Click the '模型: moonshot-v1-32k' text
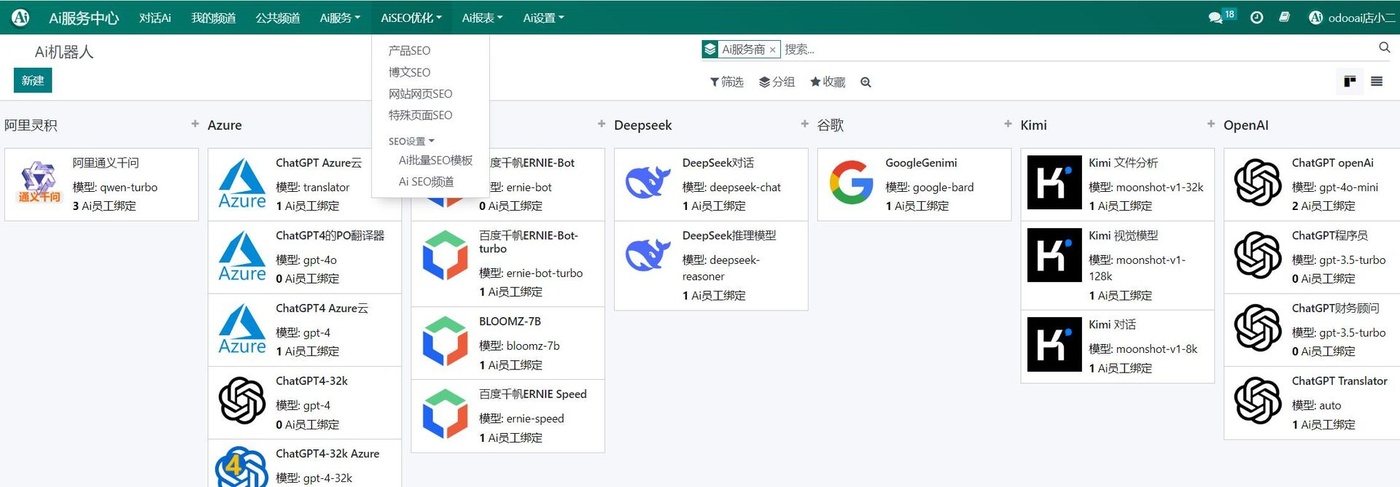1400x487 pixels. click(x=1146, y=187)
